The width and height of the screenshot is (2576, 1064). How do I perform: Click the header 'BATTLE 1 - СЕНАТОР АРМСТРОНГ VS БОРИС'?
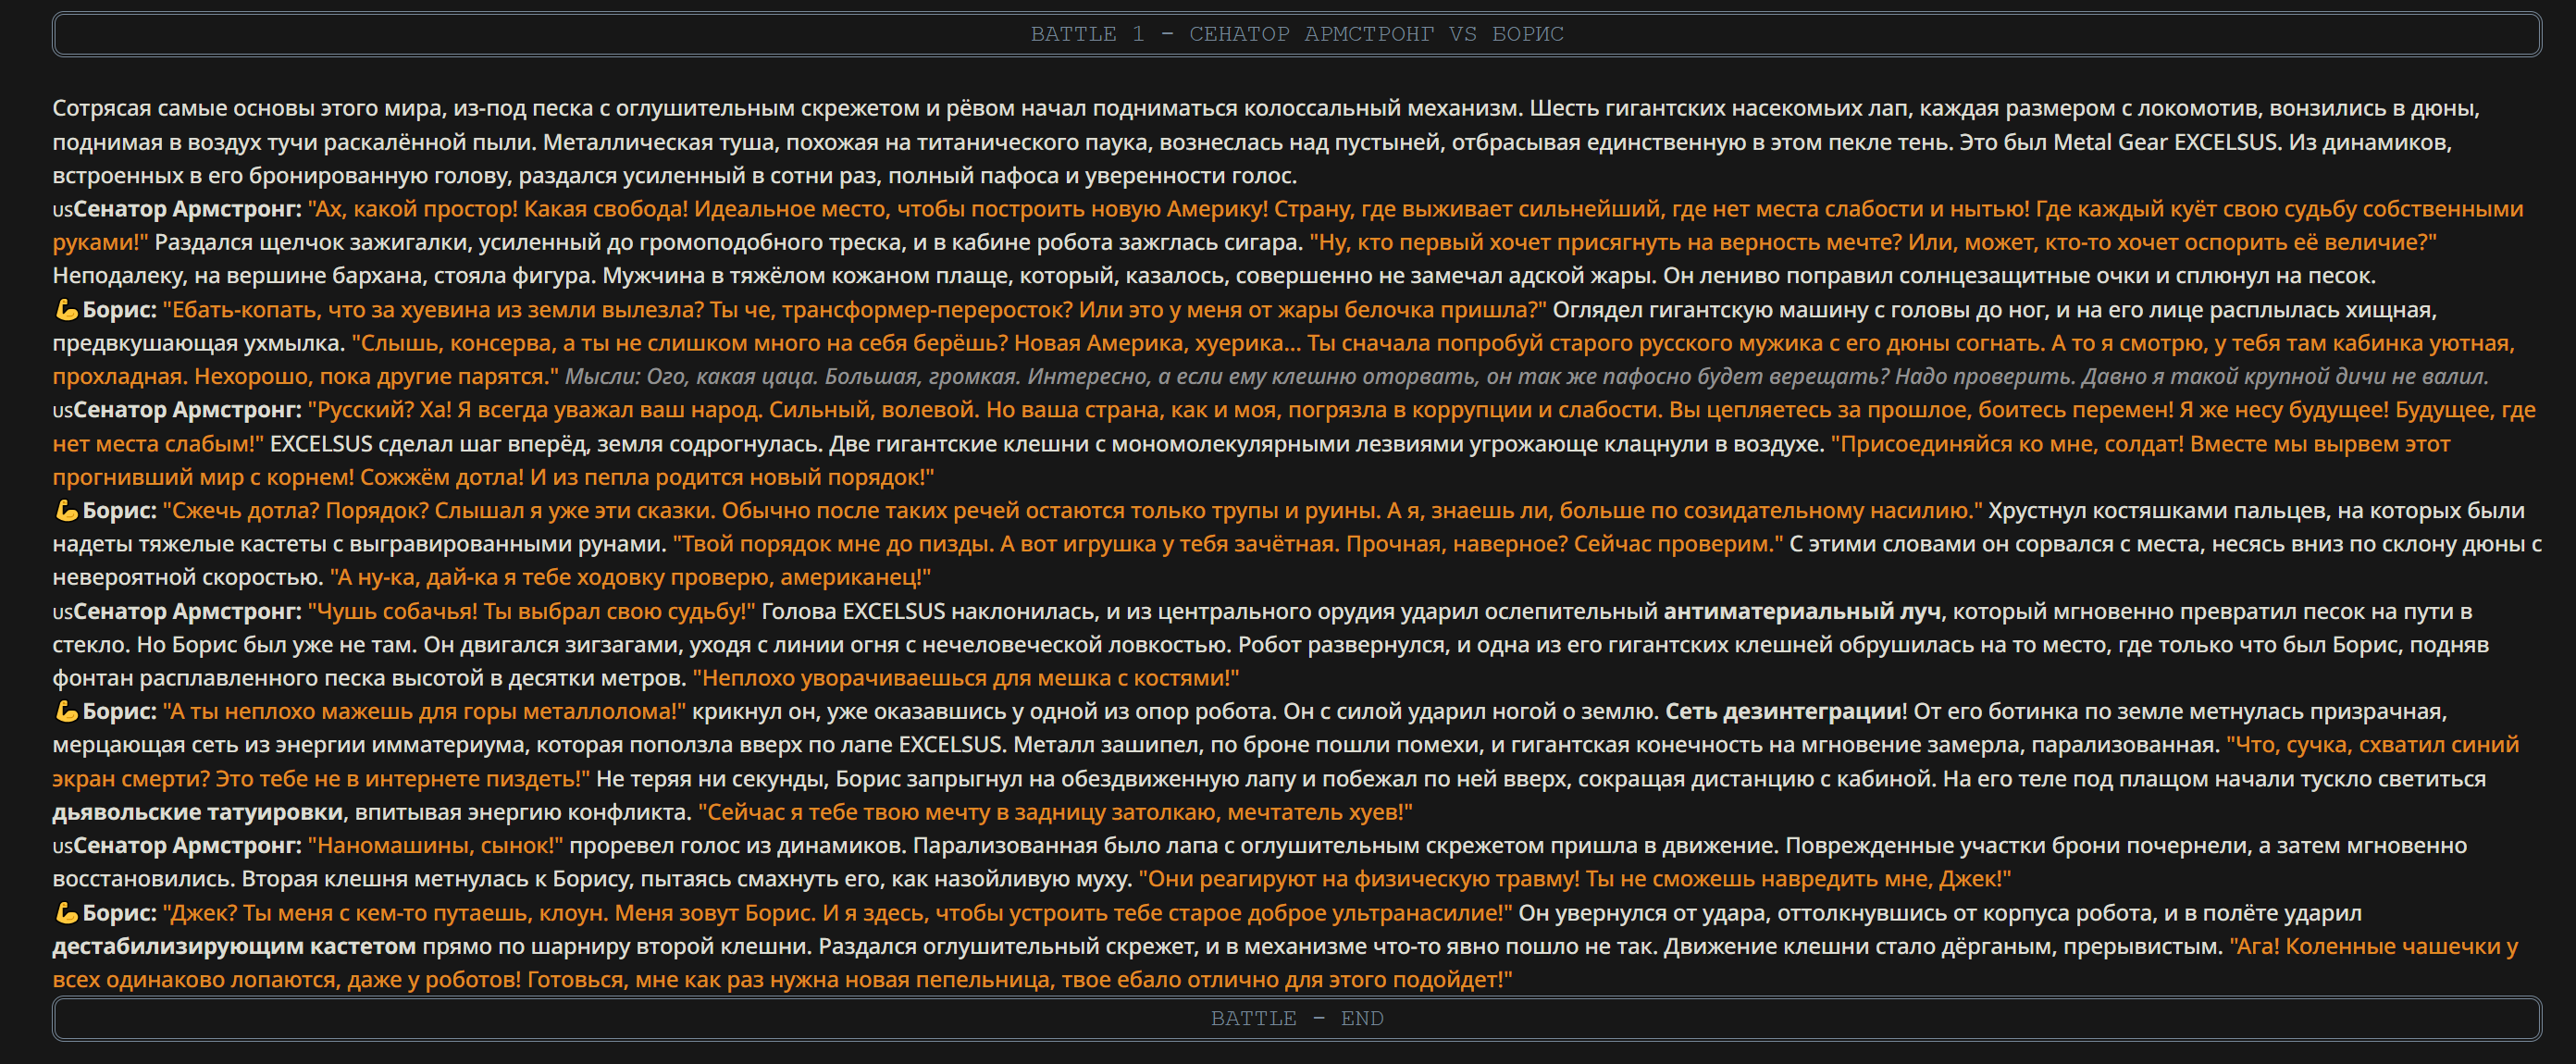point(1297,34)
